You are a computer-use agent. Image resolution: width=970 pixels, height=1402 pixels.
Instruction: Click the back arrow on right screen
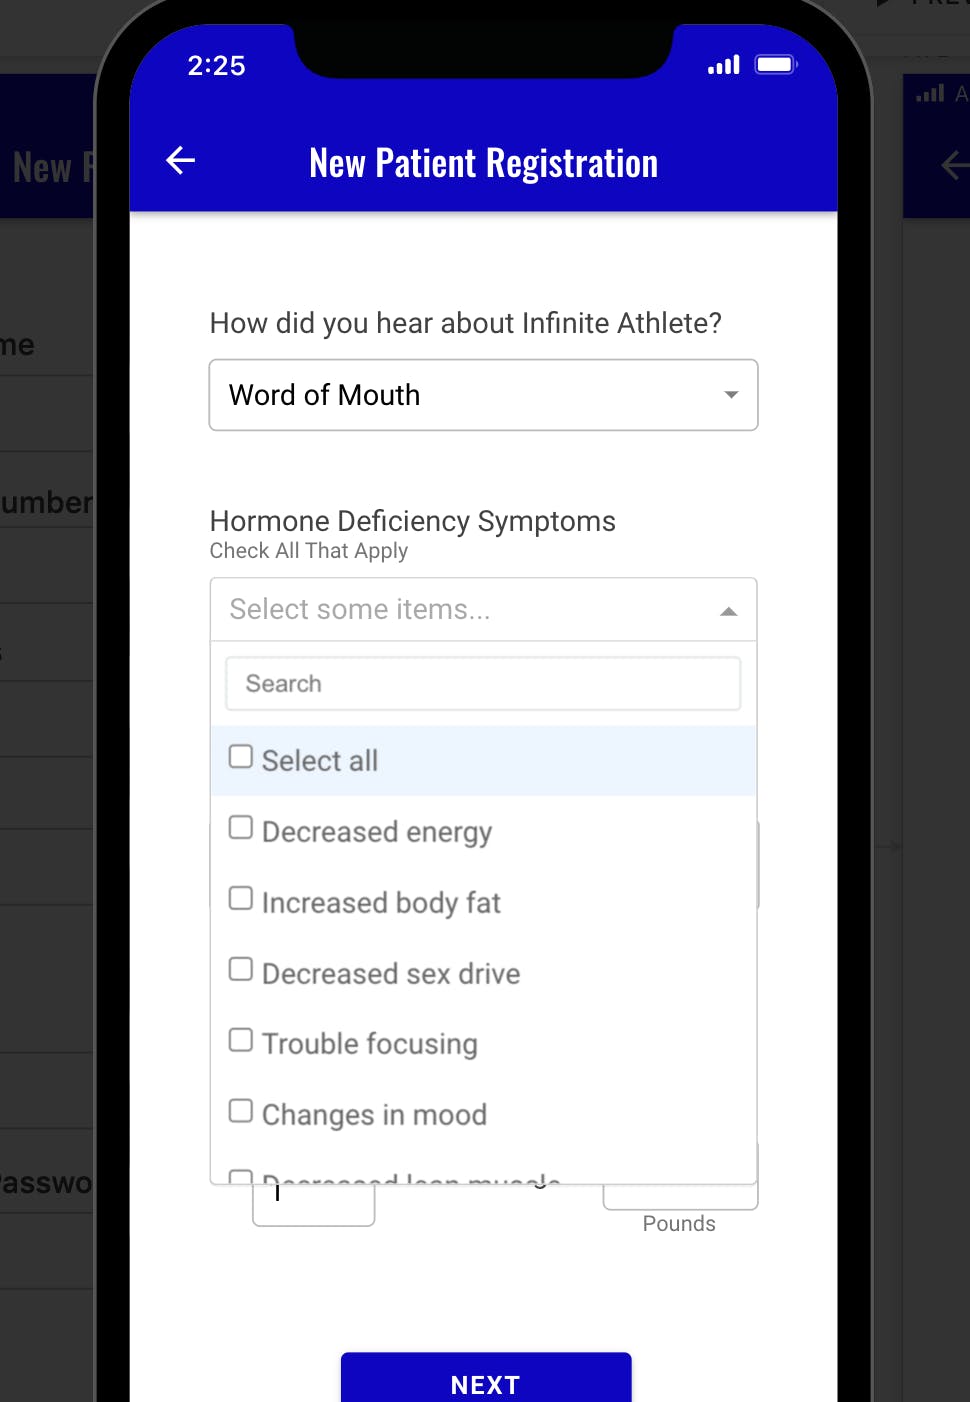954,165
